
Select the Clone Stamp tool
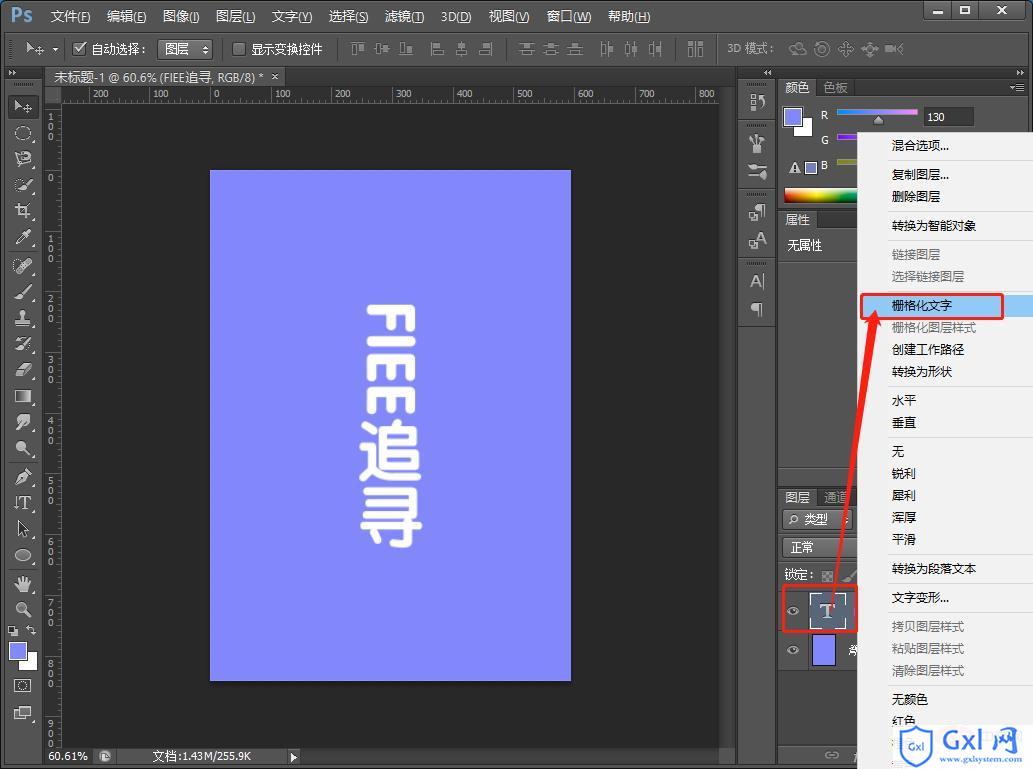(23, 318)
